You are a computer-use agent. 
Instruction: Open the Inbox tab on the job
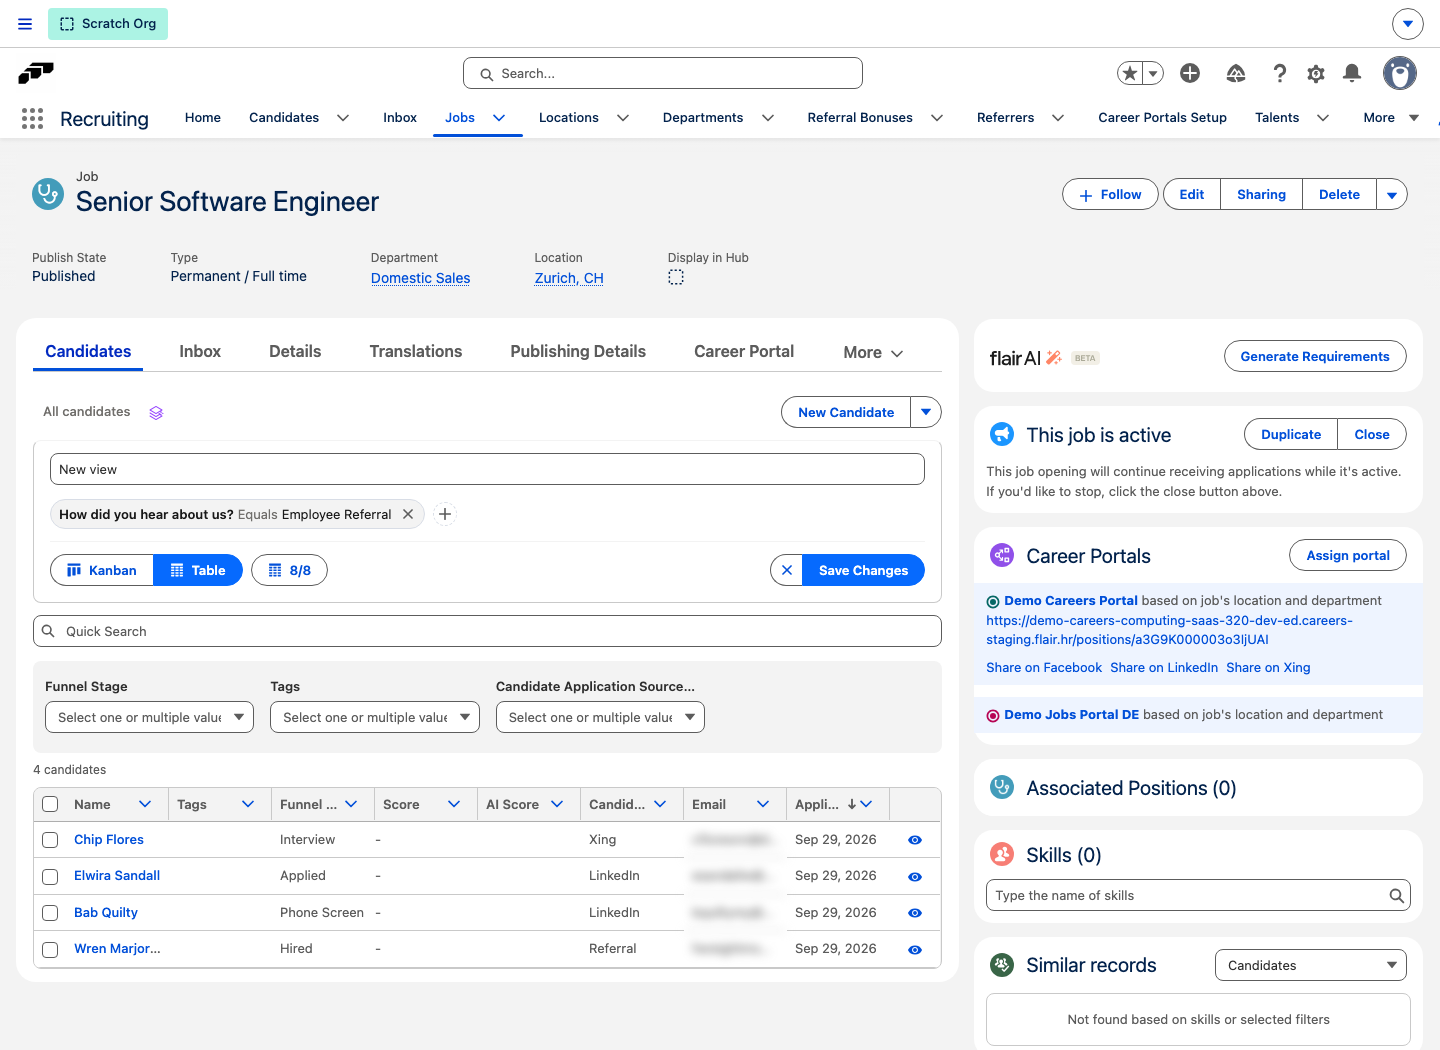(x=200, y=352)
